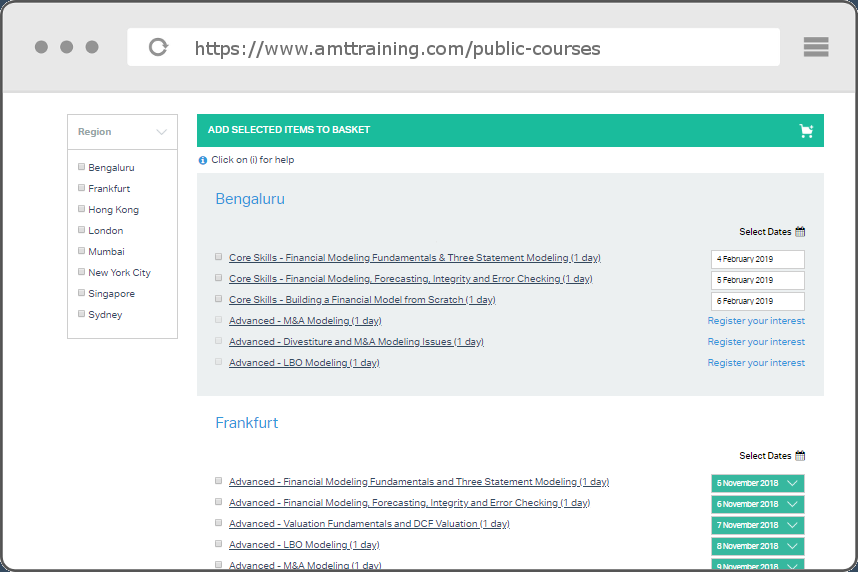
Task: Click the browser address bar URL
Action: point(397,48)
